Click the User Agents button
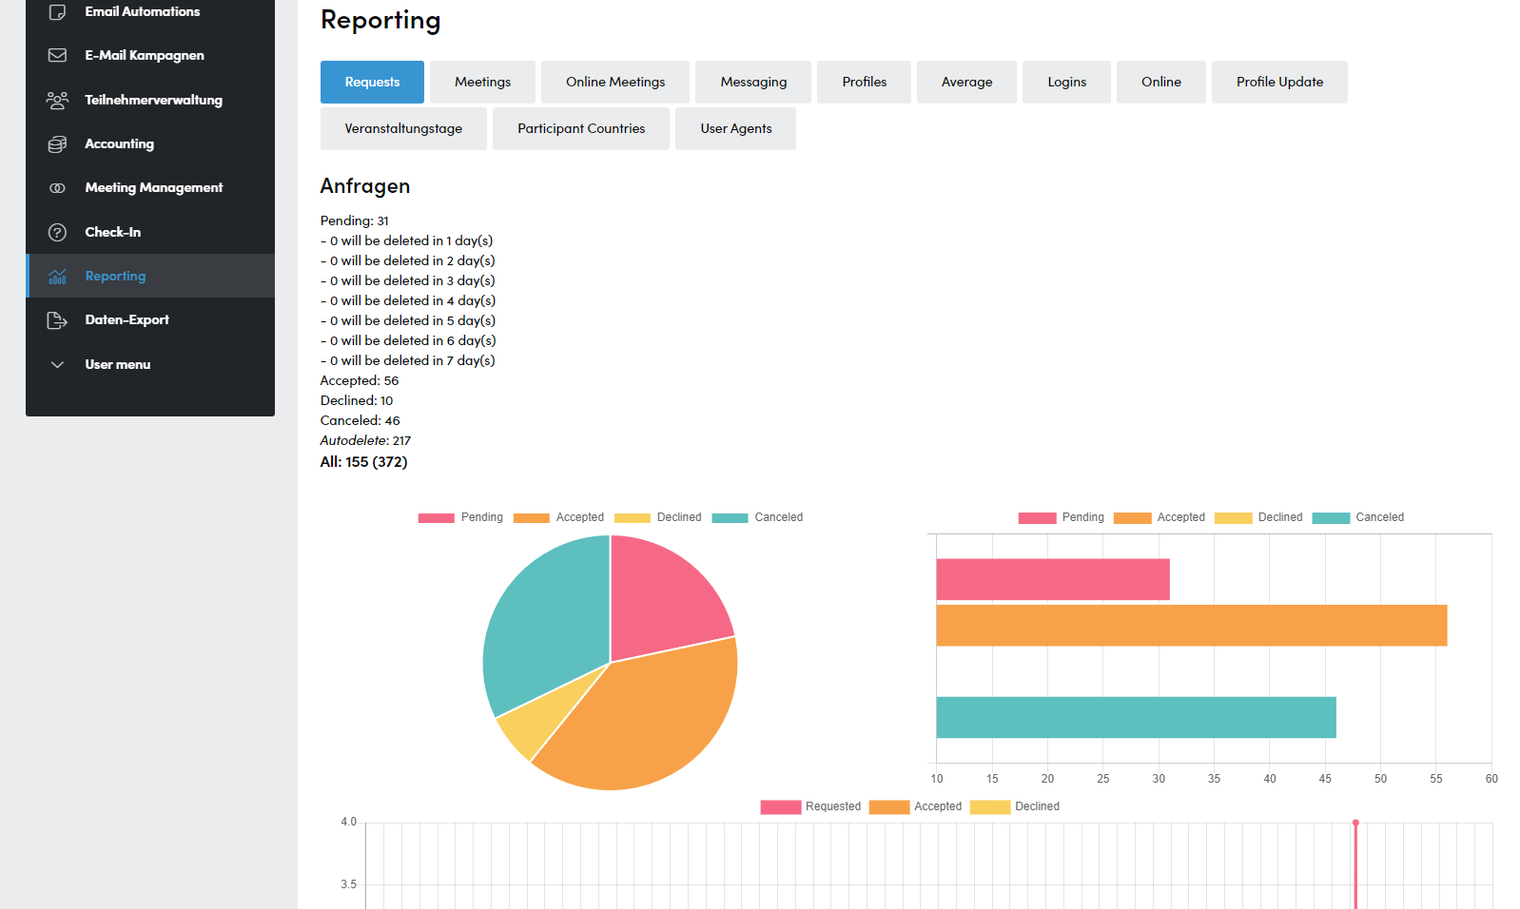This screenshot has width=1520, height=909. (736, 129)
